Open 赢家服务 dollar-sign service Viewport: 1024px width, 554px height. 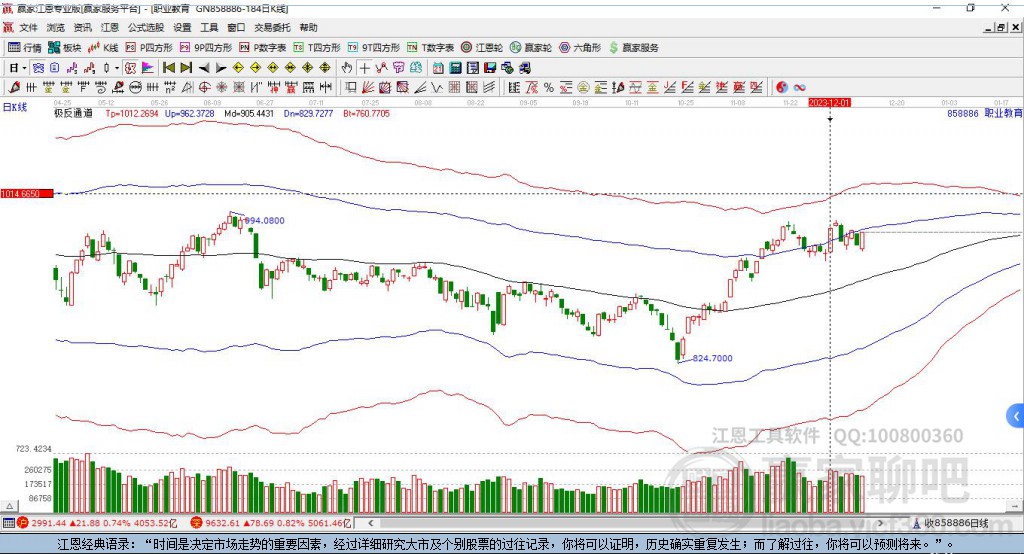pyautogui.click(x=633, y=48)
